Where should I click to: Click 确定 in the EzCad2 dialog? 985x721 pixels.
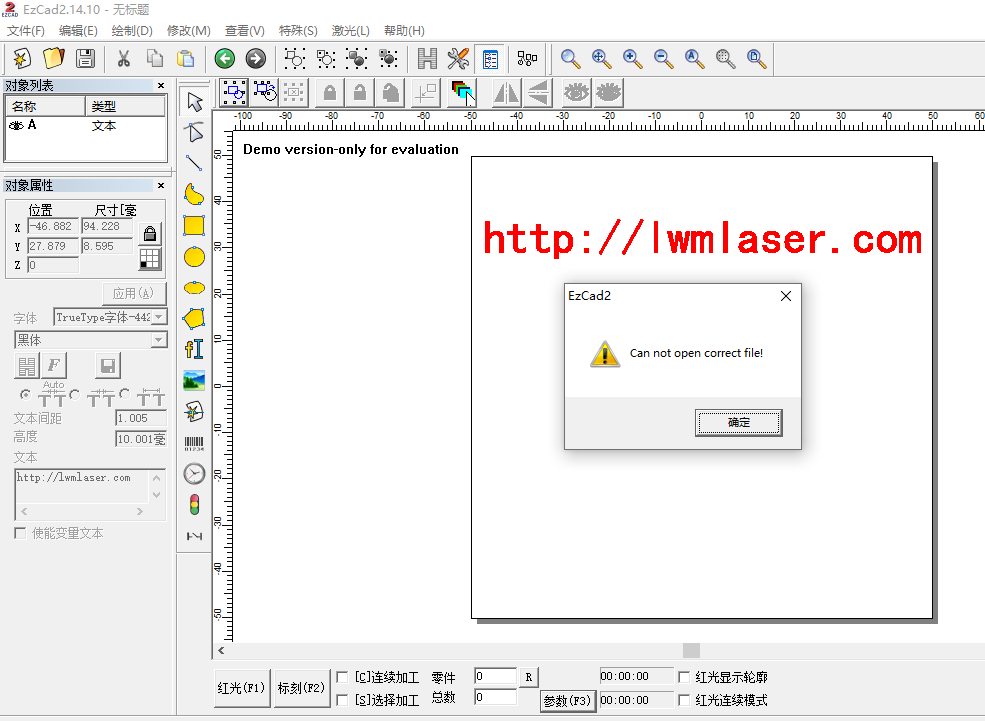[x=739, y=423]
